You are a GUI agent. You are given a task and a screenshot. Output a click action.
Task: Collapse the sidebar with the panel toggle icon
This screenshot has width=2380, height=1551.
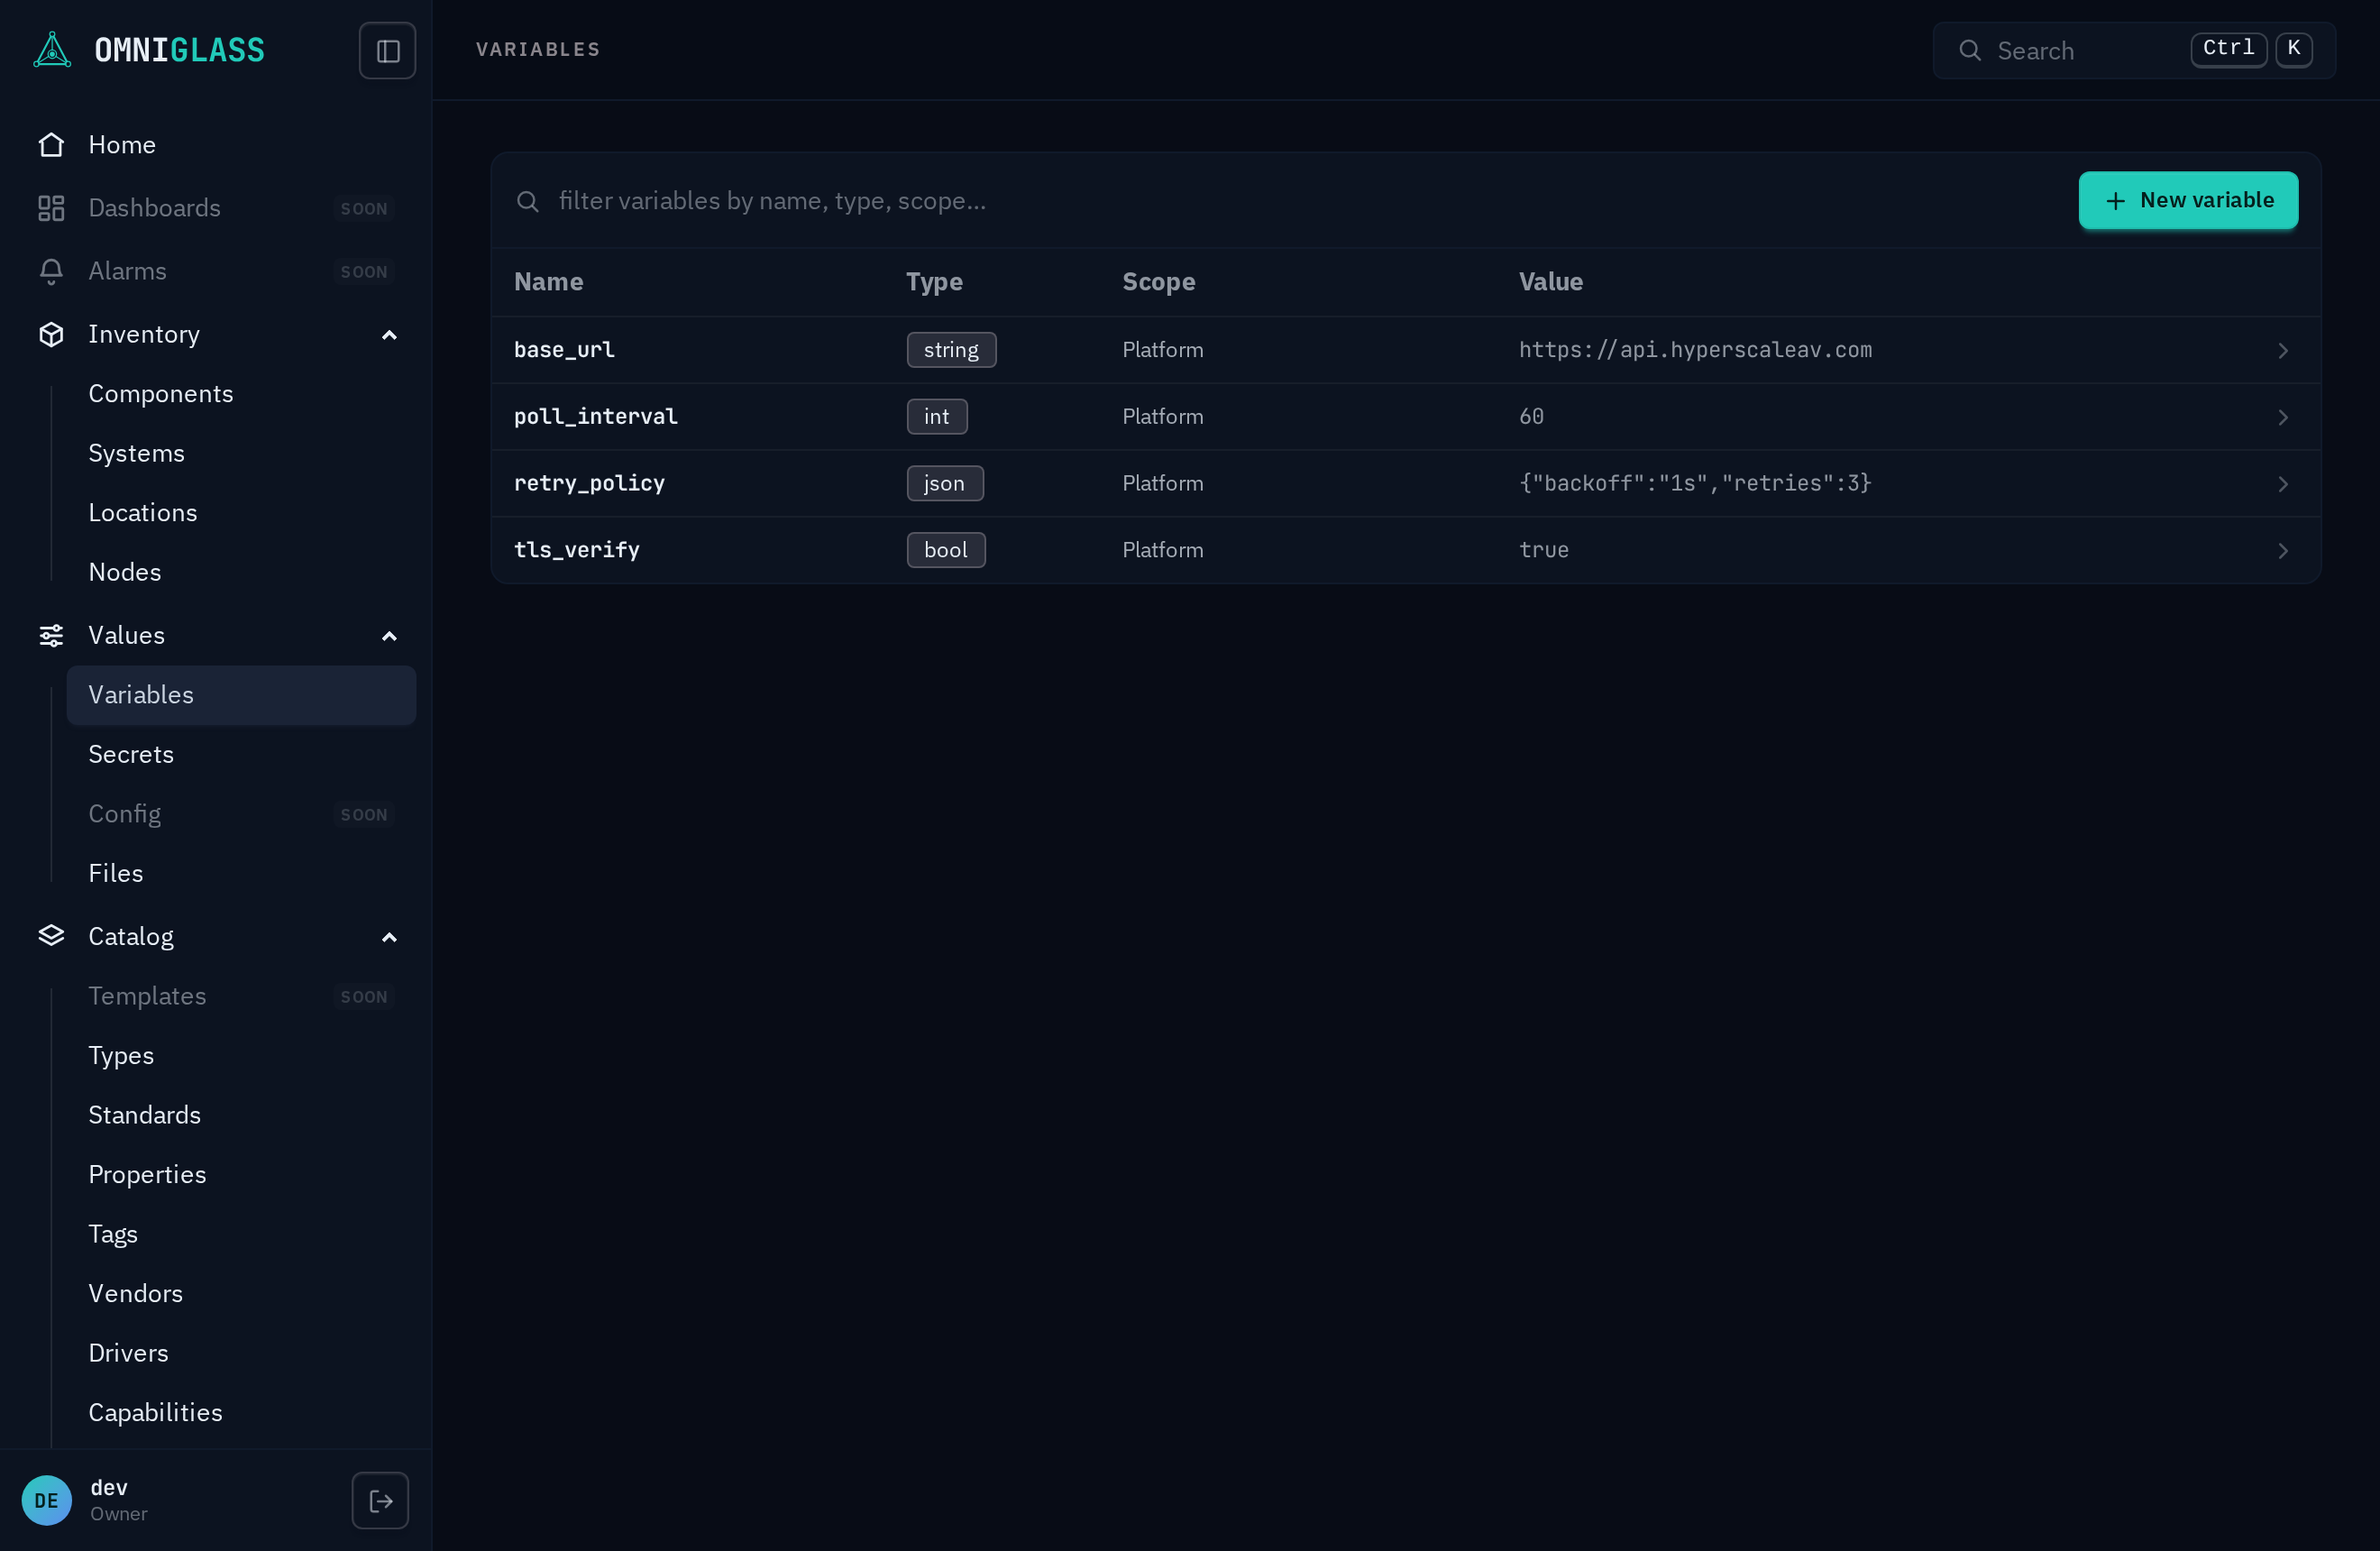(388, 50)
